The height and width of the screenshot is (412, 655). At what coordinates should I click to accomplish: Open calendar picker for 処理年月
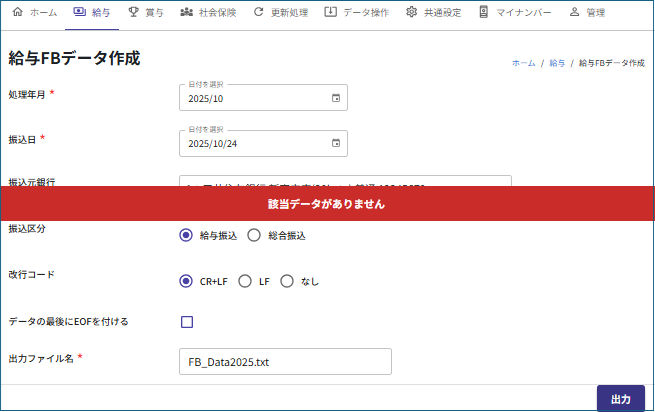coord(336,98)
